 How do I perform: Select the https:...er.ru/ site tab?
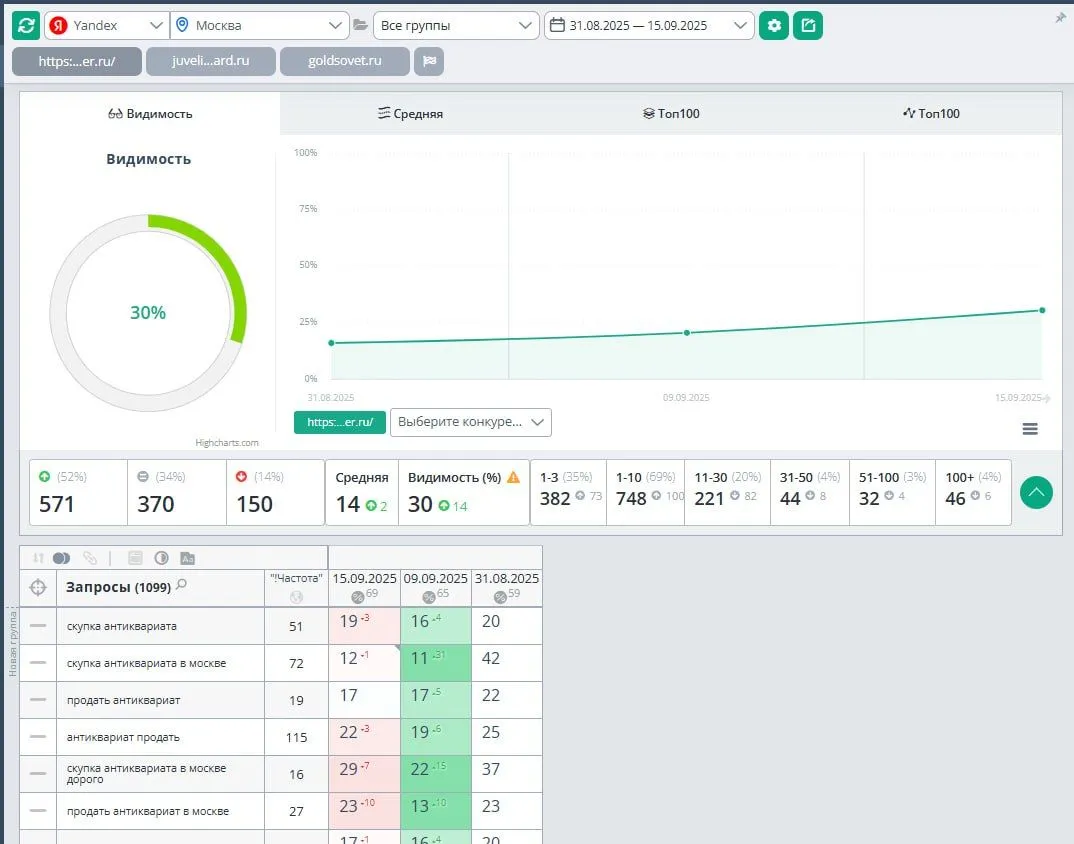[77, 61]
